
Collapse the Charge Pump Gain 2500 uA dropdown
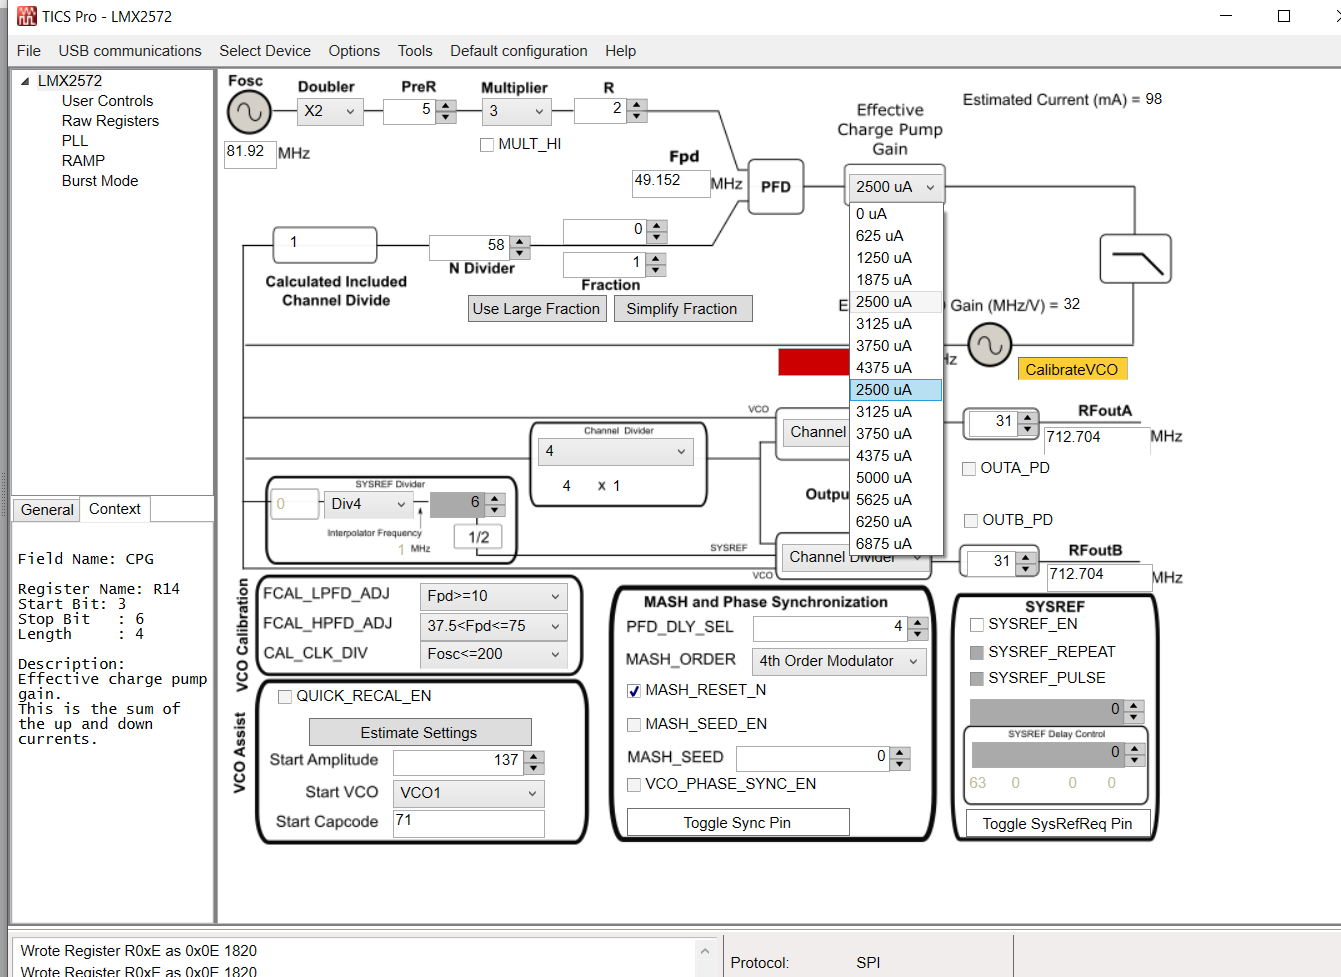coord(895,187)
